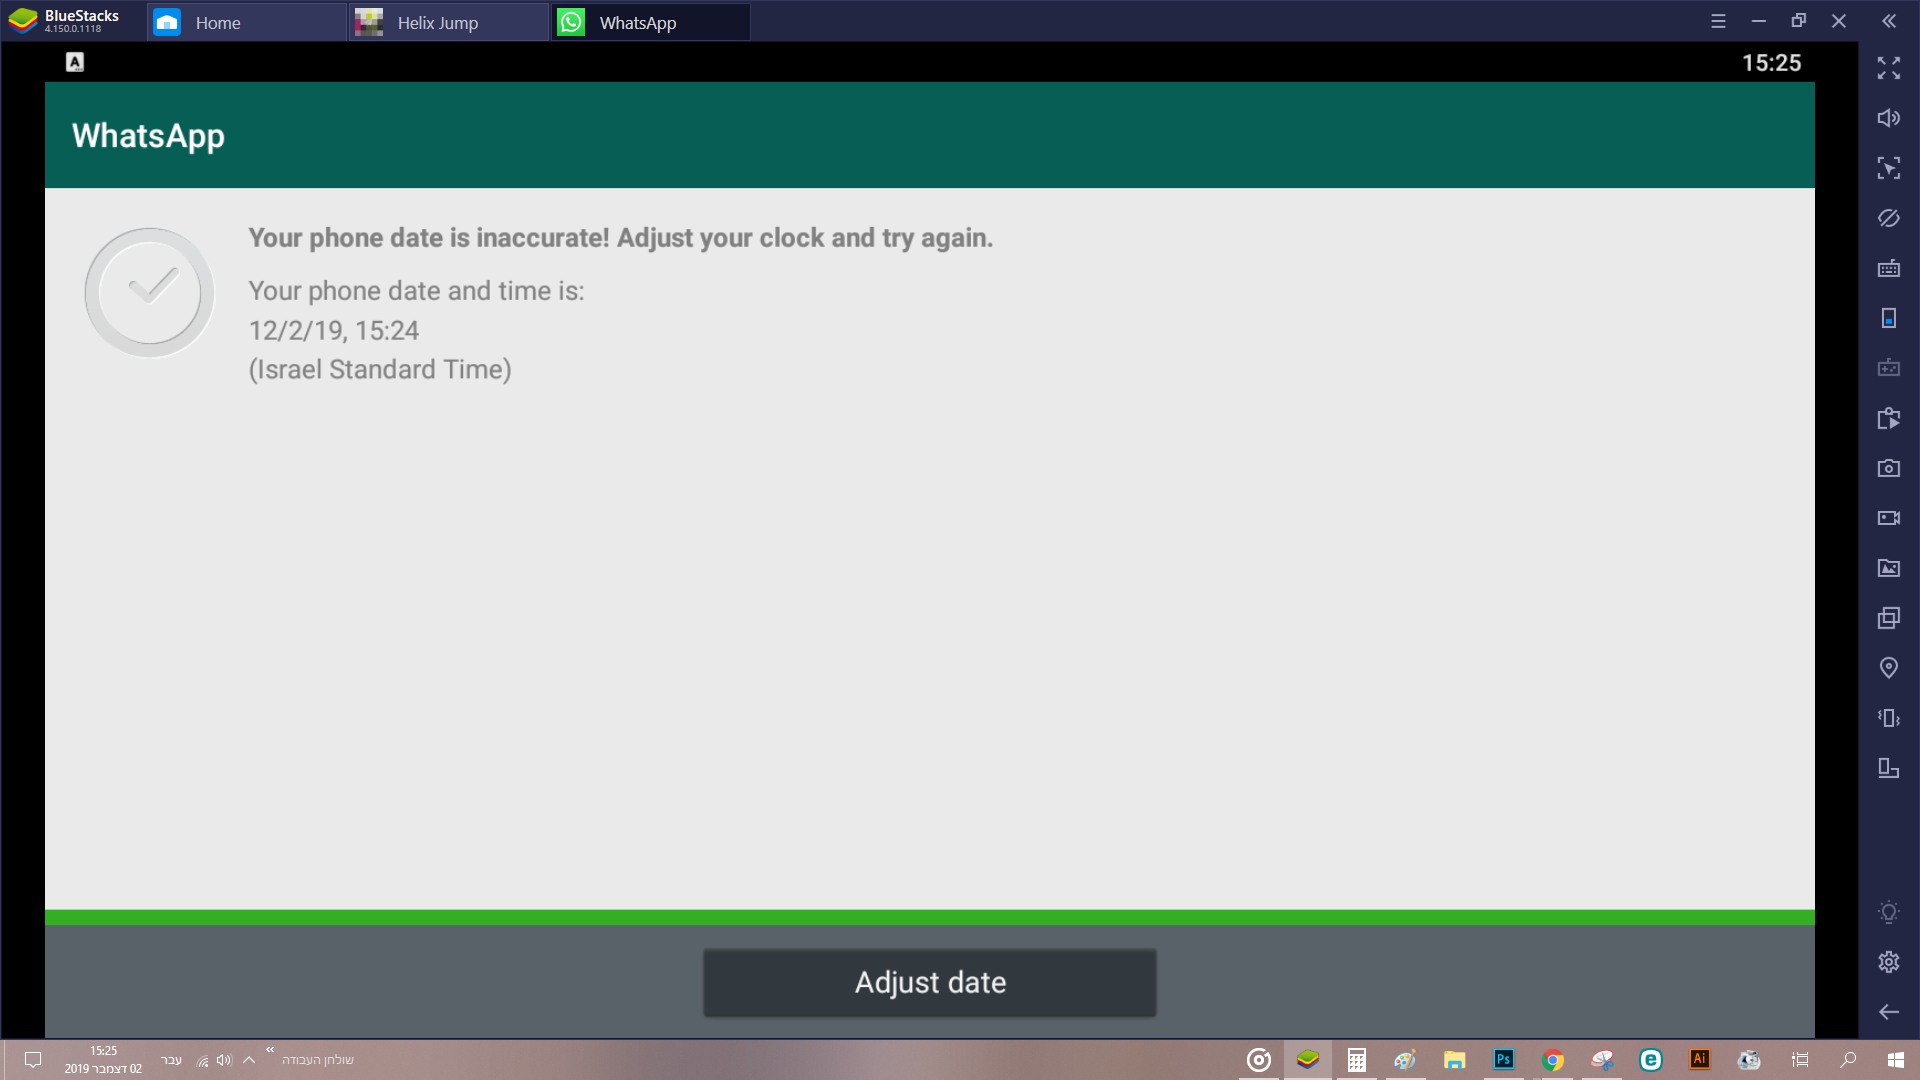Start screen recording with video icon
This screenshot has height=1080, width=1920.
(x=1888, y=518)
